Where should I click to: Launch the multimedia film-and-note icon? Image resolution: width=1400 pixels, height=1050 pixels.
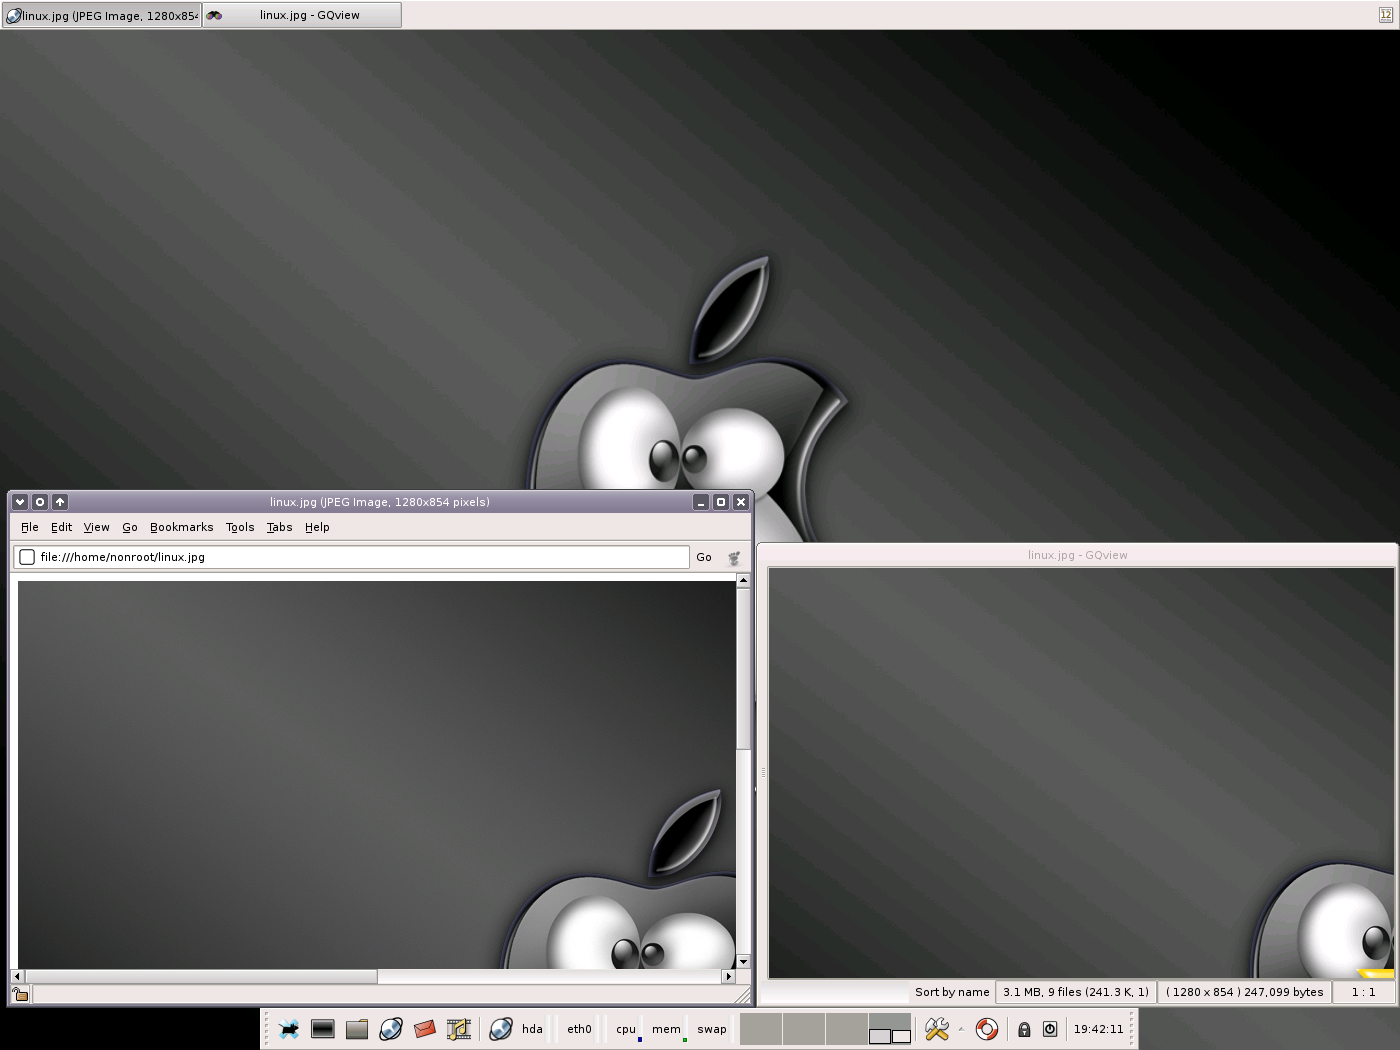458,1029
